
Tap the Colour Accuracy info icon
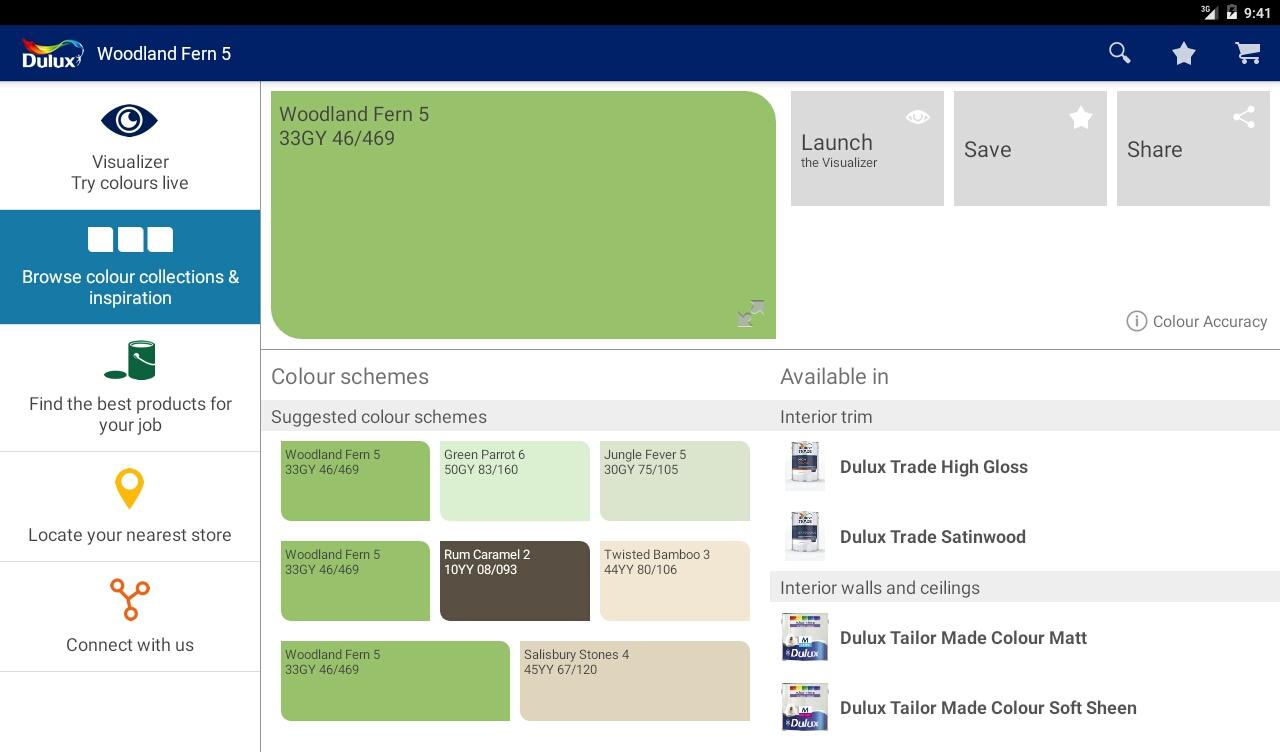point(1136,321)
